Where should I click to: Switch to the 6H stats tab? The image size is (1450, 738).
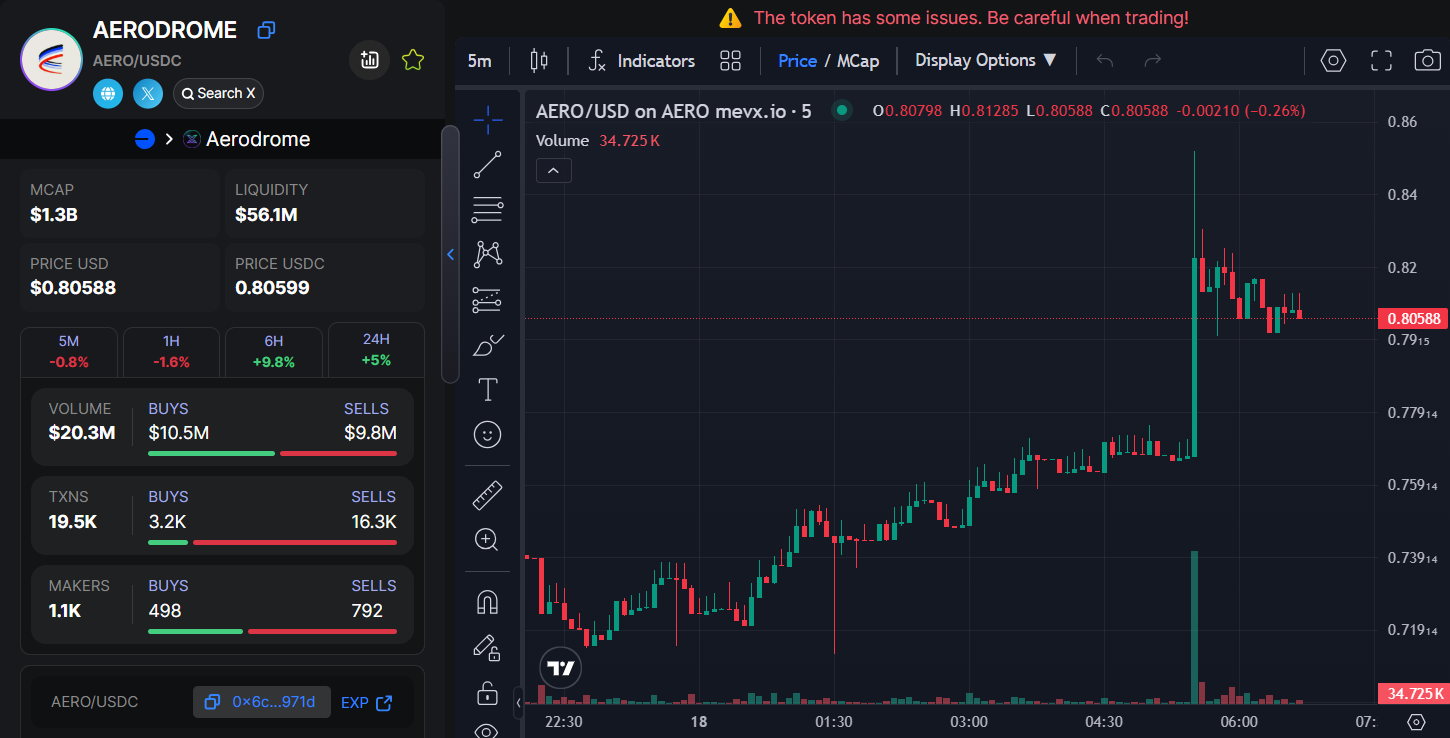274,351
